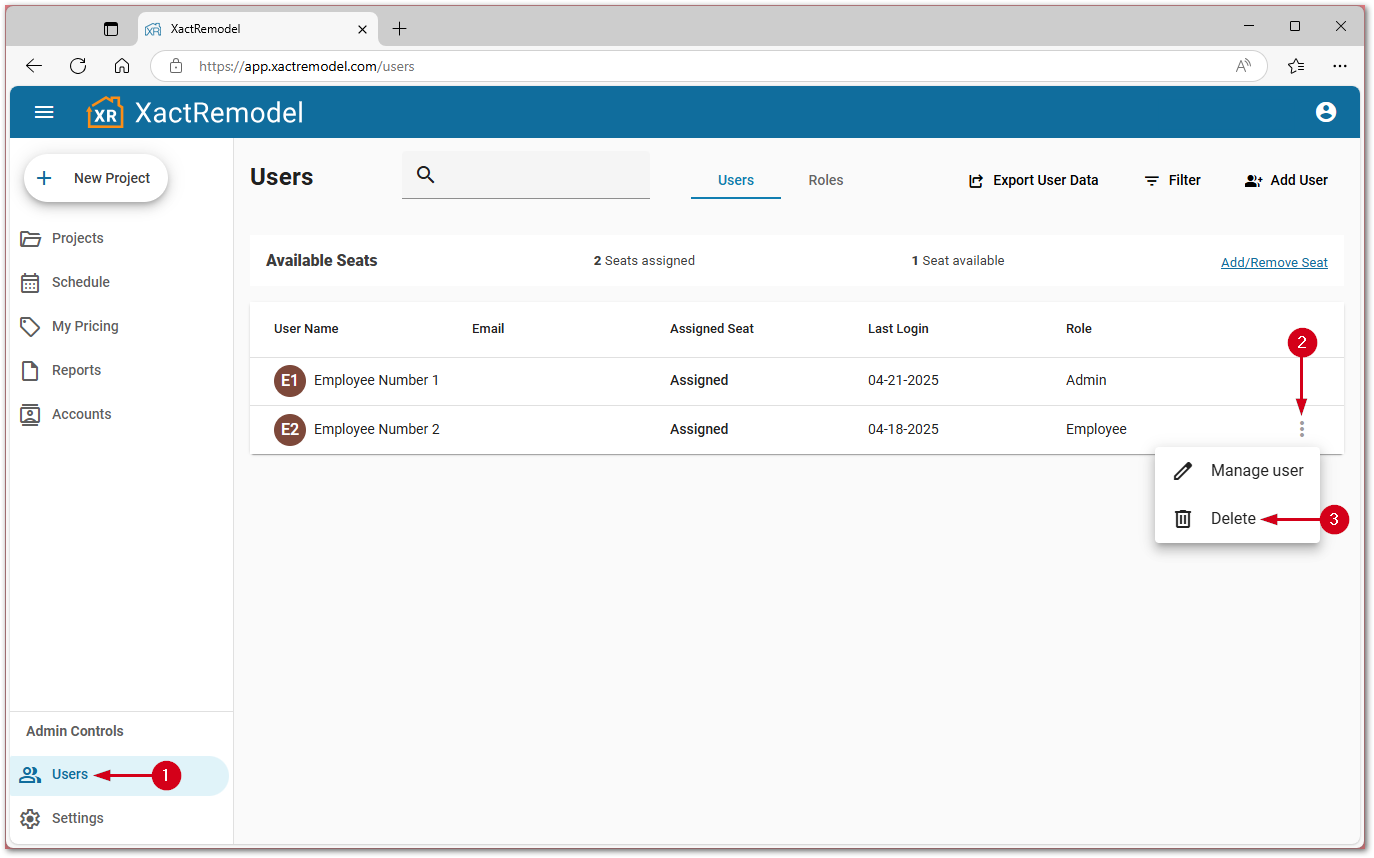Click the User Name column header
Screen dimensions: 1374x858
(x=306, y=329)
